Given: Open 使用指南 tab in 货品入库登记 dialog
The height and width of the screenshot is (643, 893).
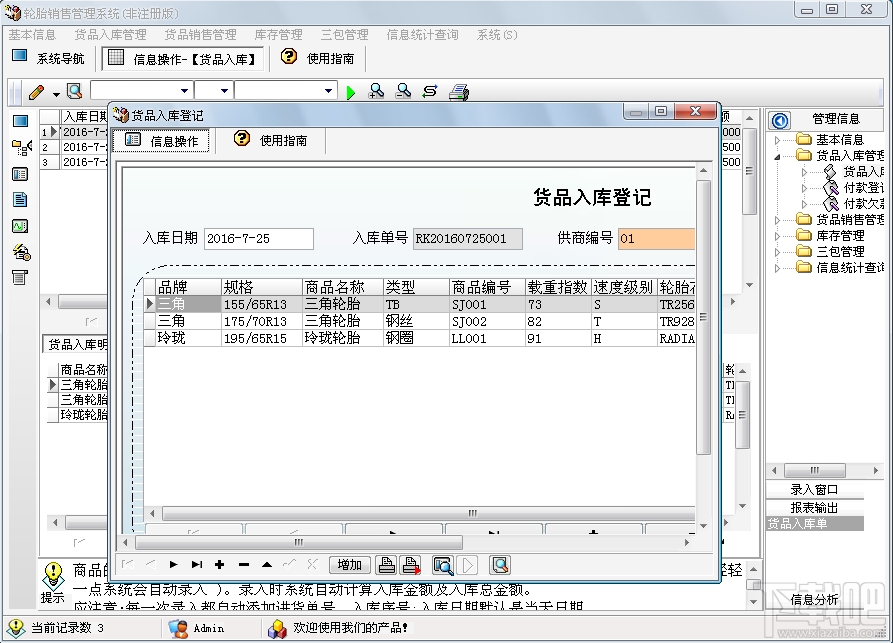Looking at the screenshot, I should (271, 140).
